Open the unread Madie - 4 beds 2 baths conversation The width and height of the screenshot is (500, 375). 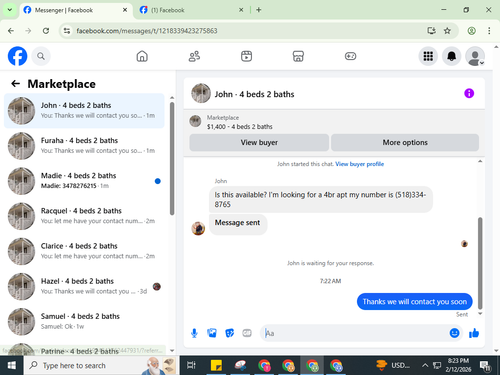(84, 181)
